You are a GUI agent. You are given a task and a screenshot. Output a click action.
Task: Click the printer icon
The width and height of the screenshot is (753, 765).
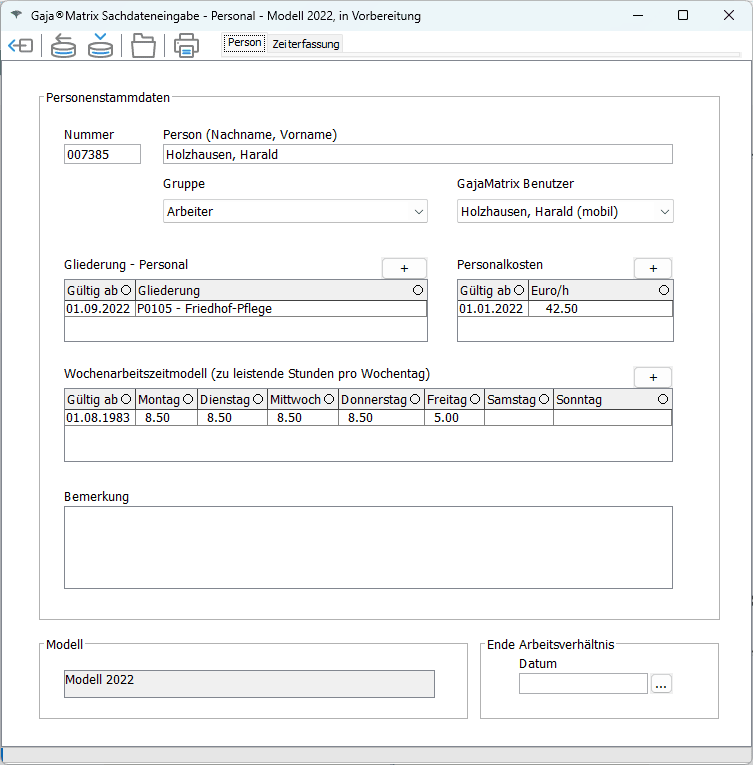[x=186, y=46]
